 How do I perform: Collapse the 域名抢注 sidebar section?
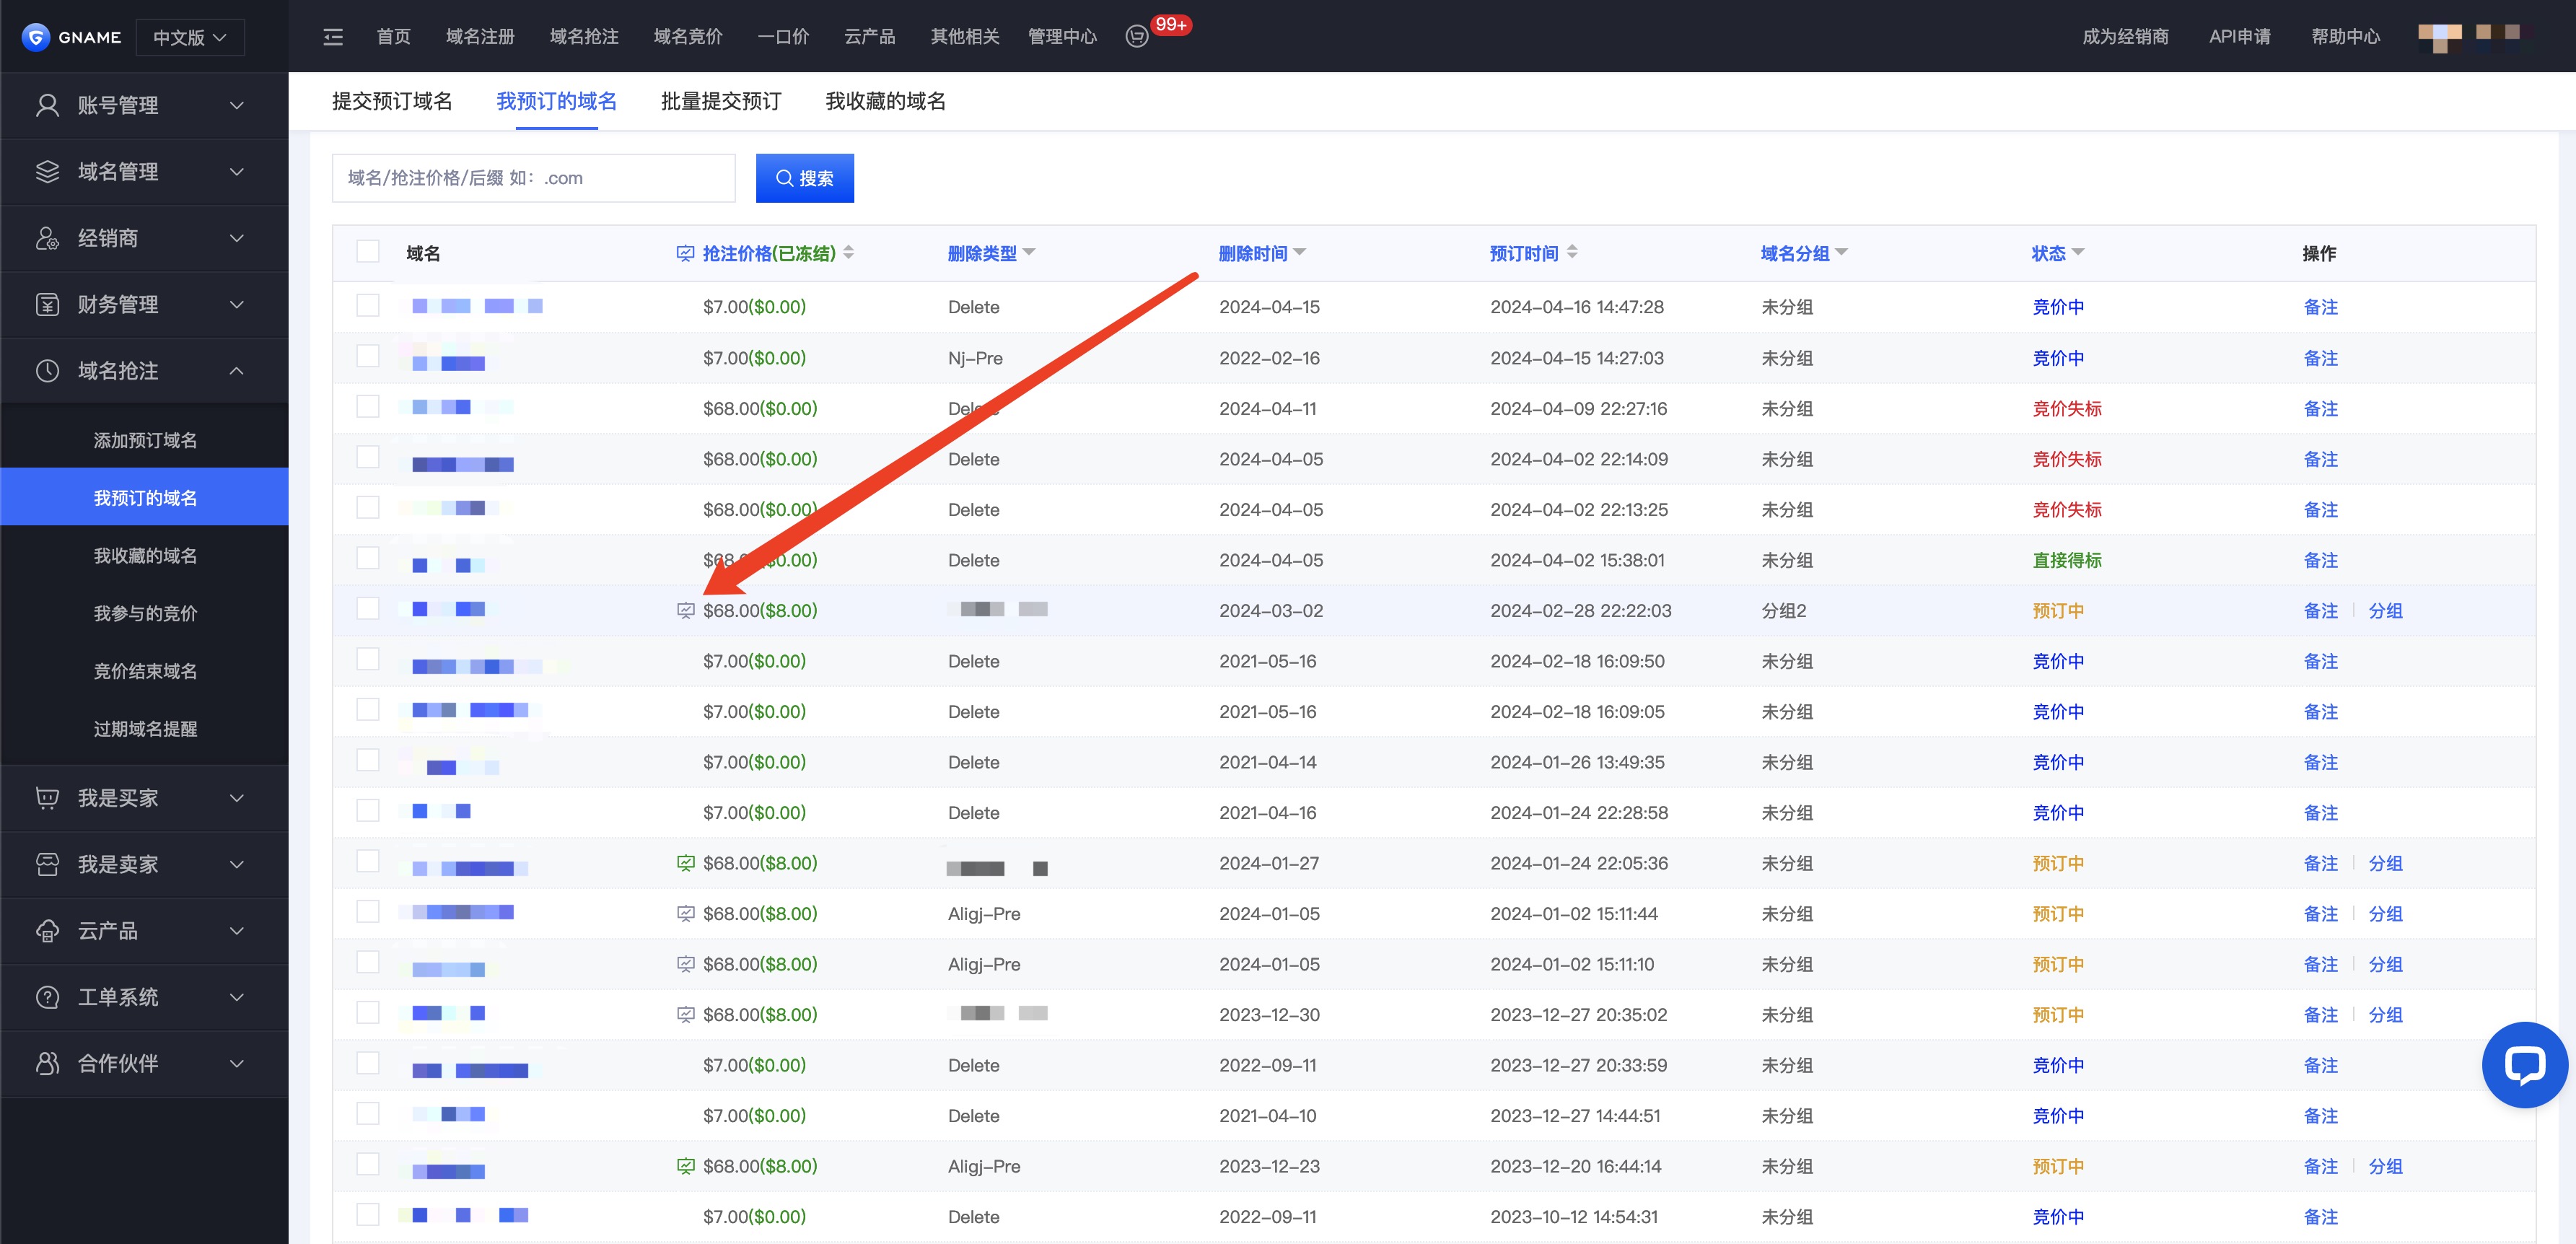coord(144,371)
